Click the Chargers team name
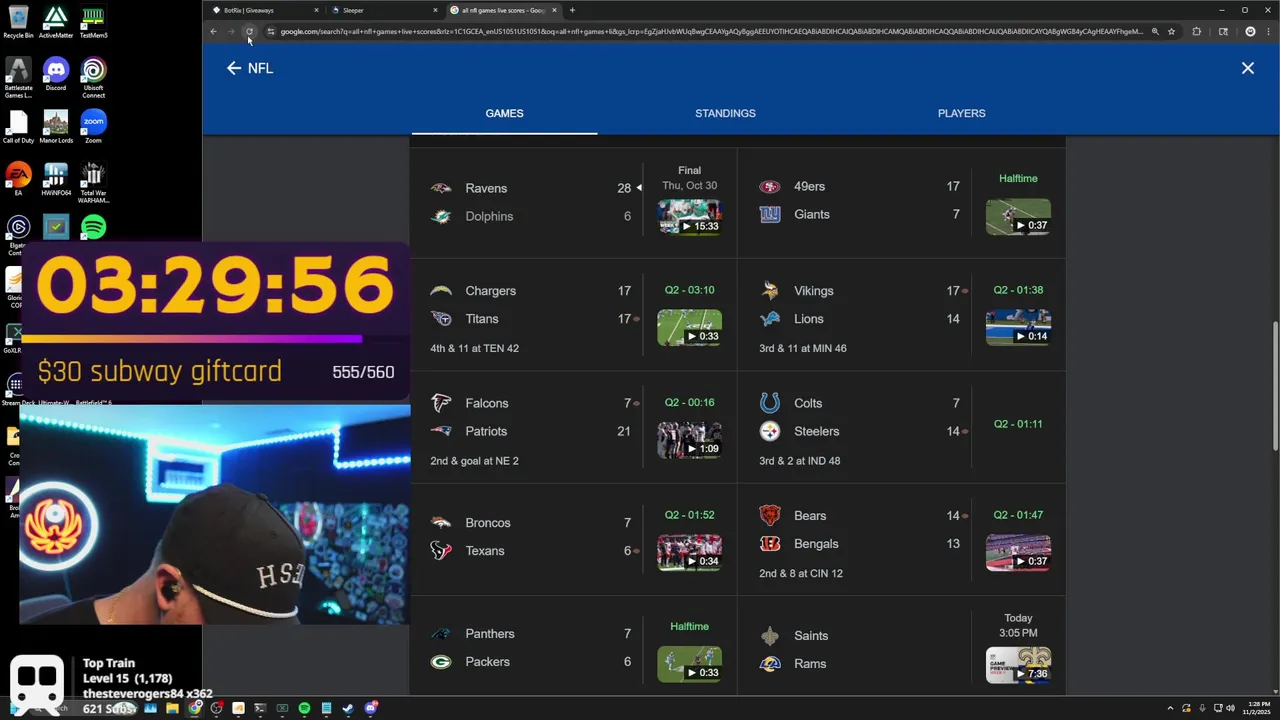Image resolution: width=1280 pixels, height=720 pixels. [x=490, y=291]
